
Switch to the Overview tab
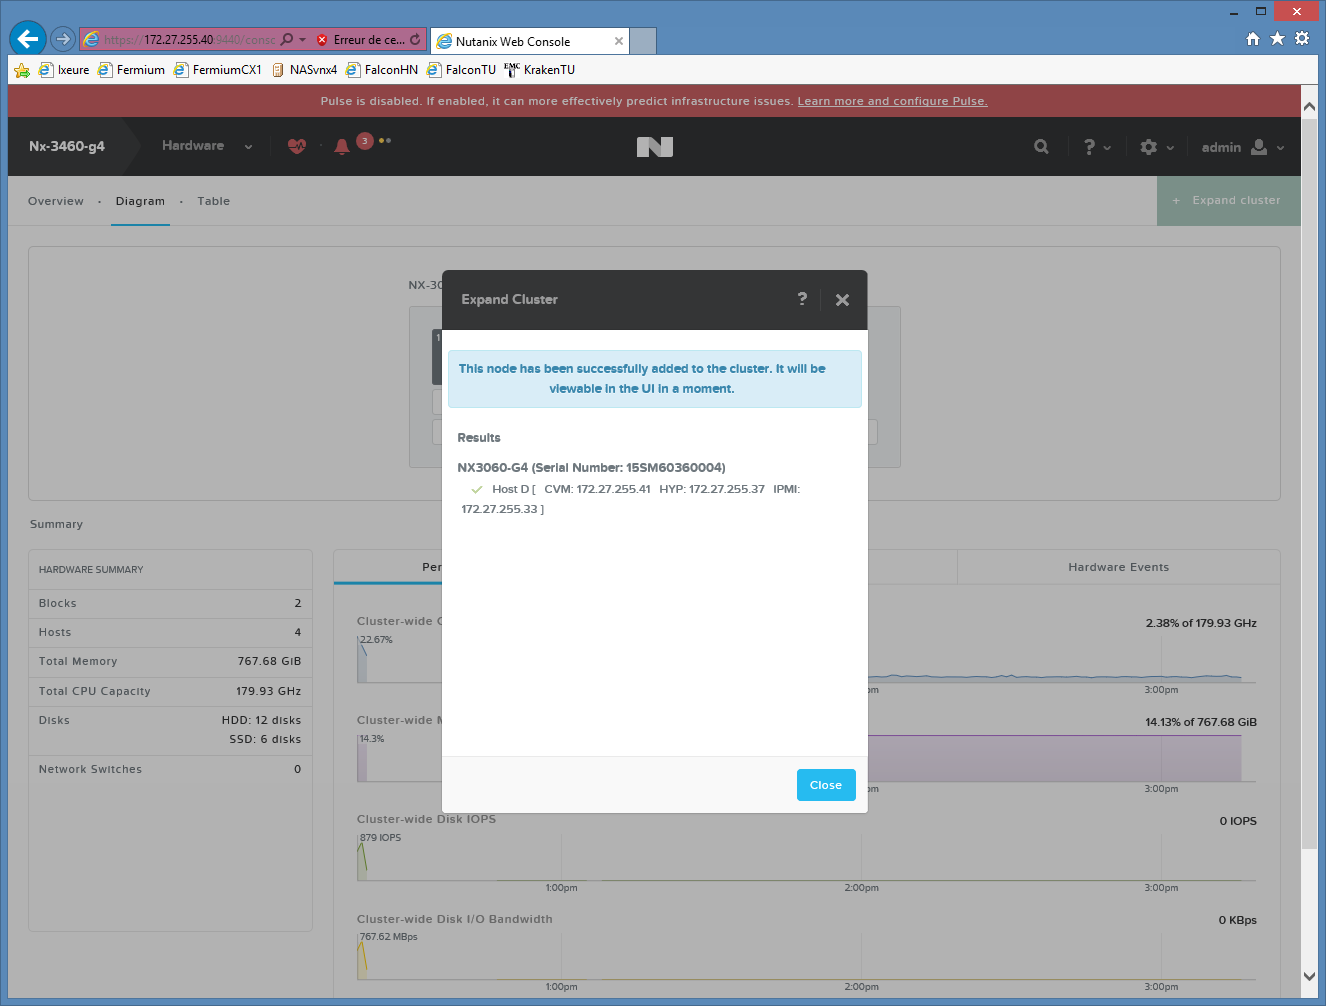coord(56,201)
